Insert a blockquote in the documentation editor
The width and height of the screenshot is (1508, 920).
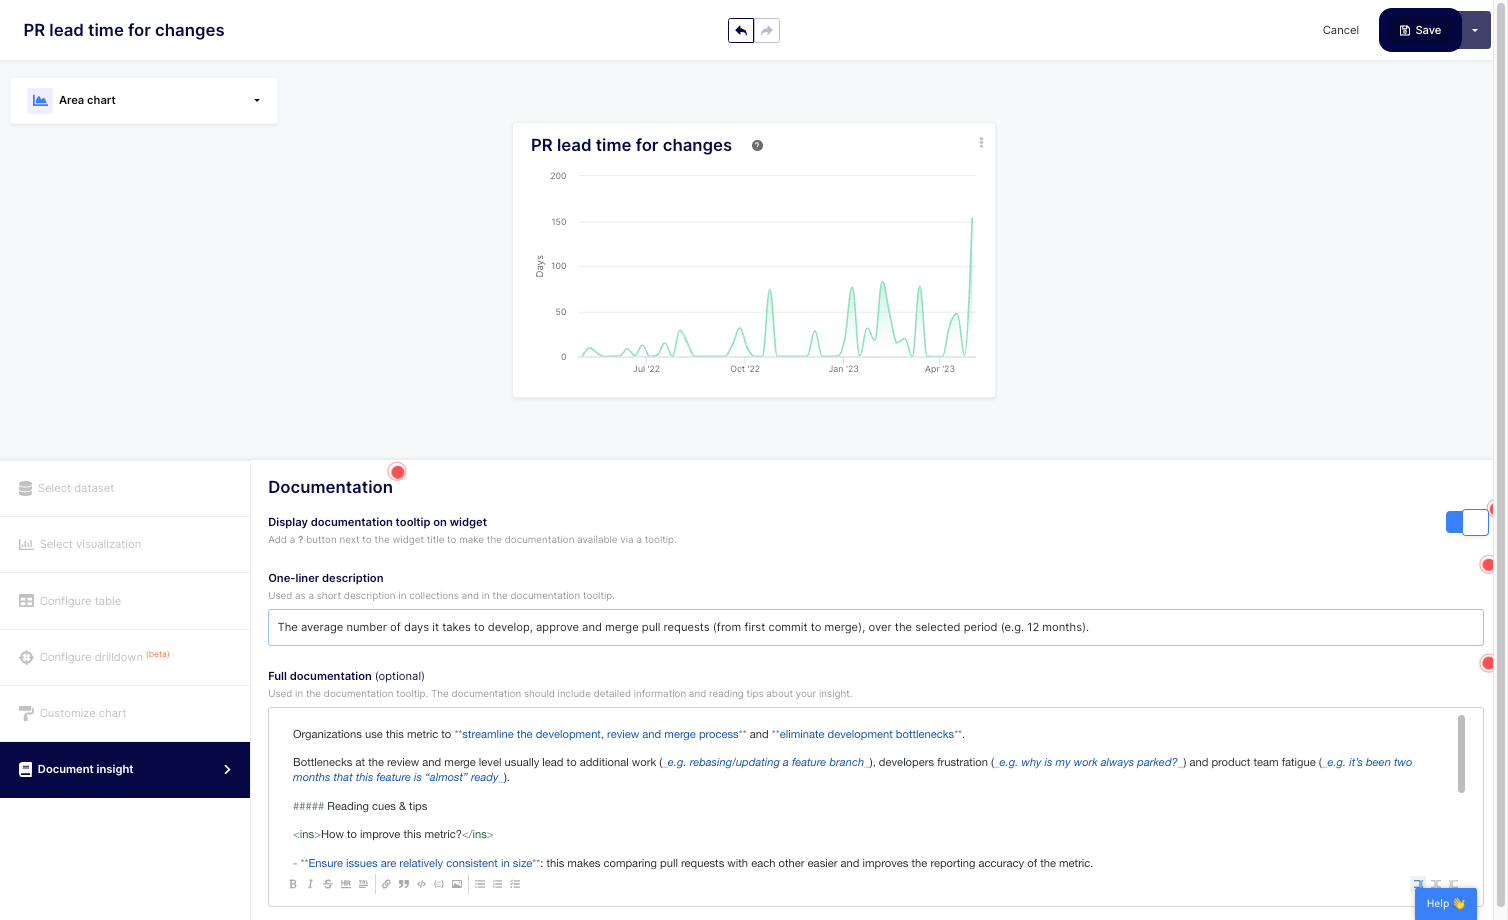pos(404,884)
